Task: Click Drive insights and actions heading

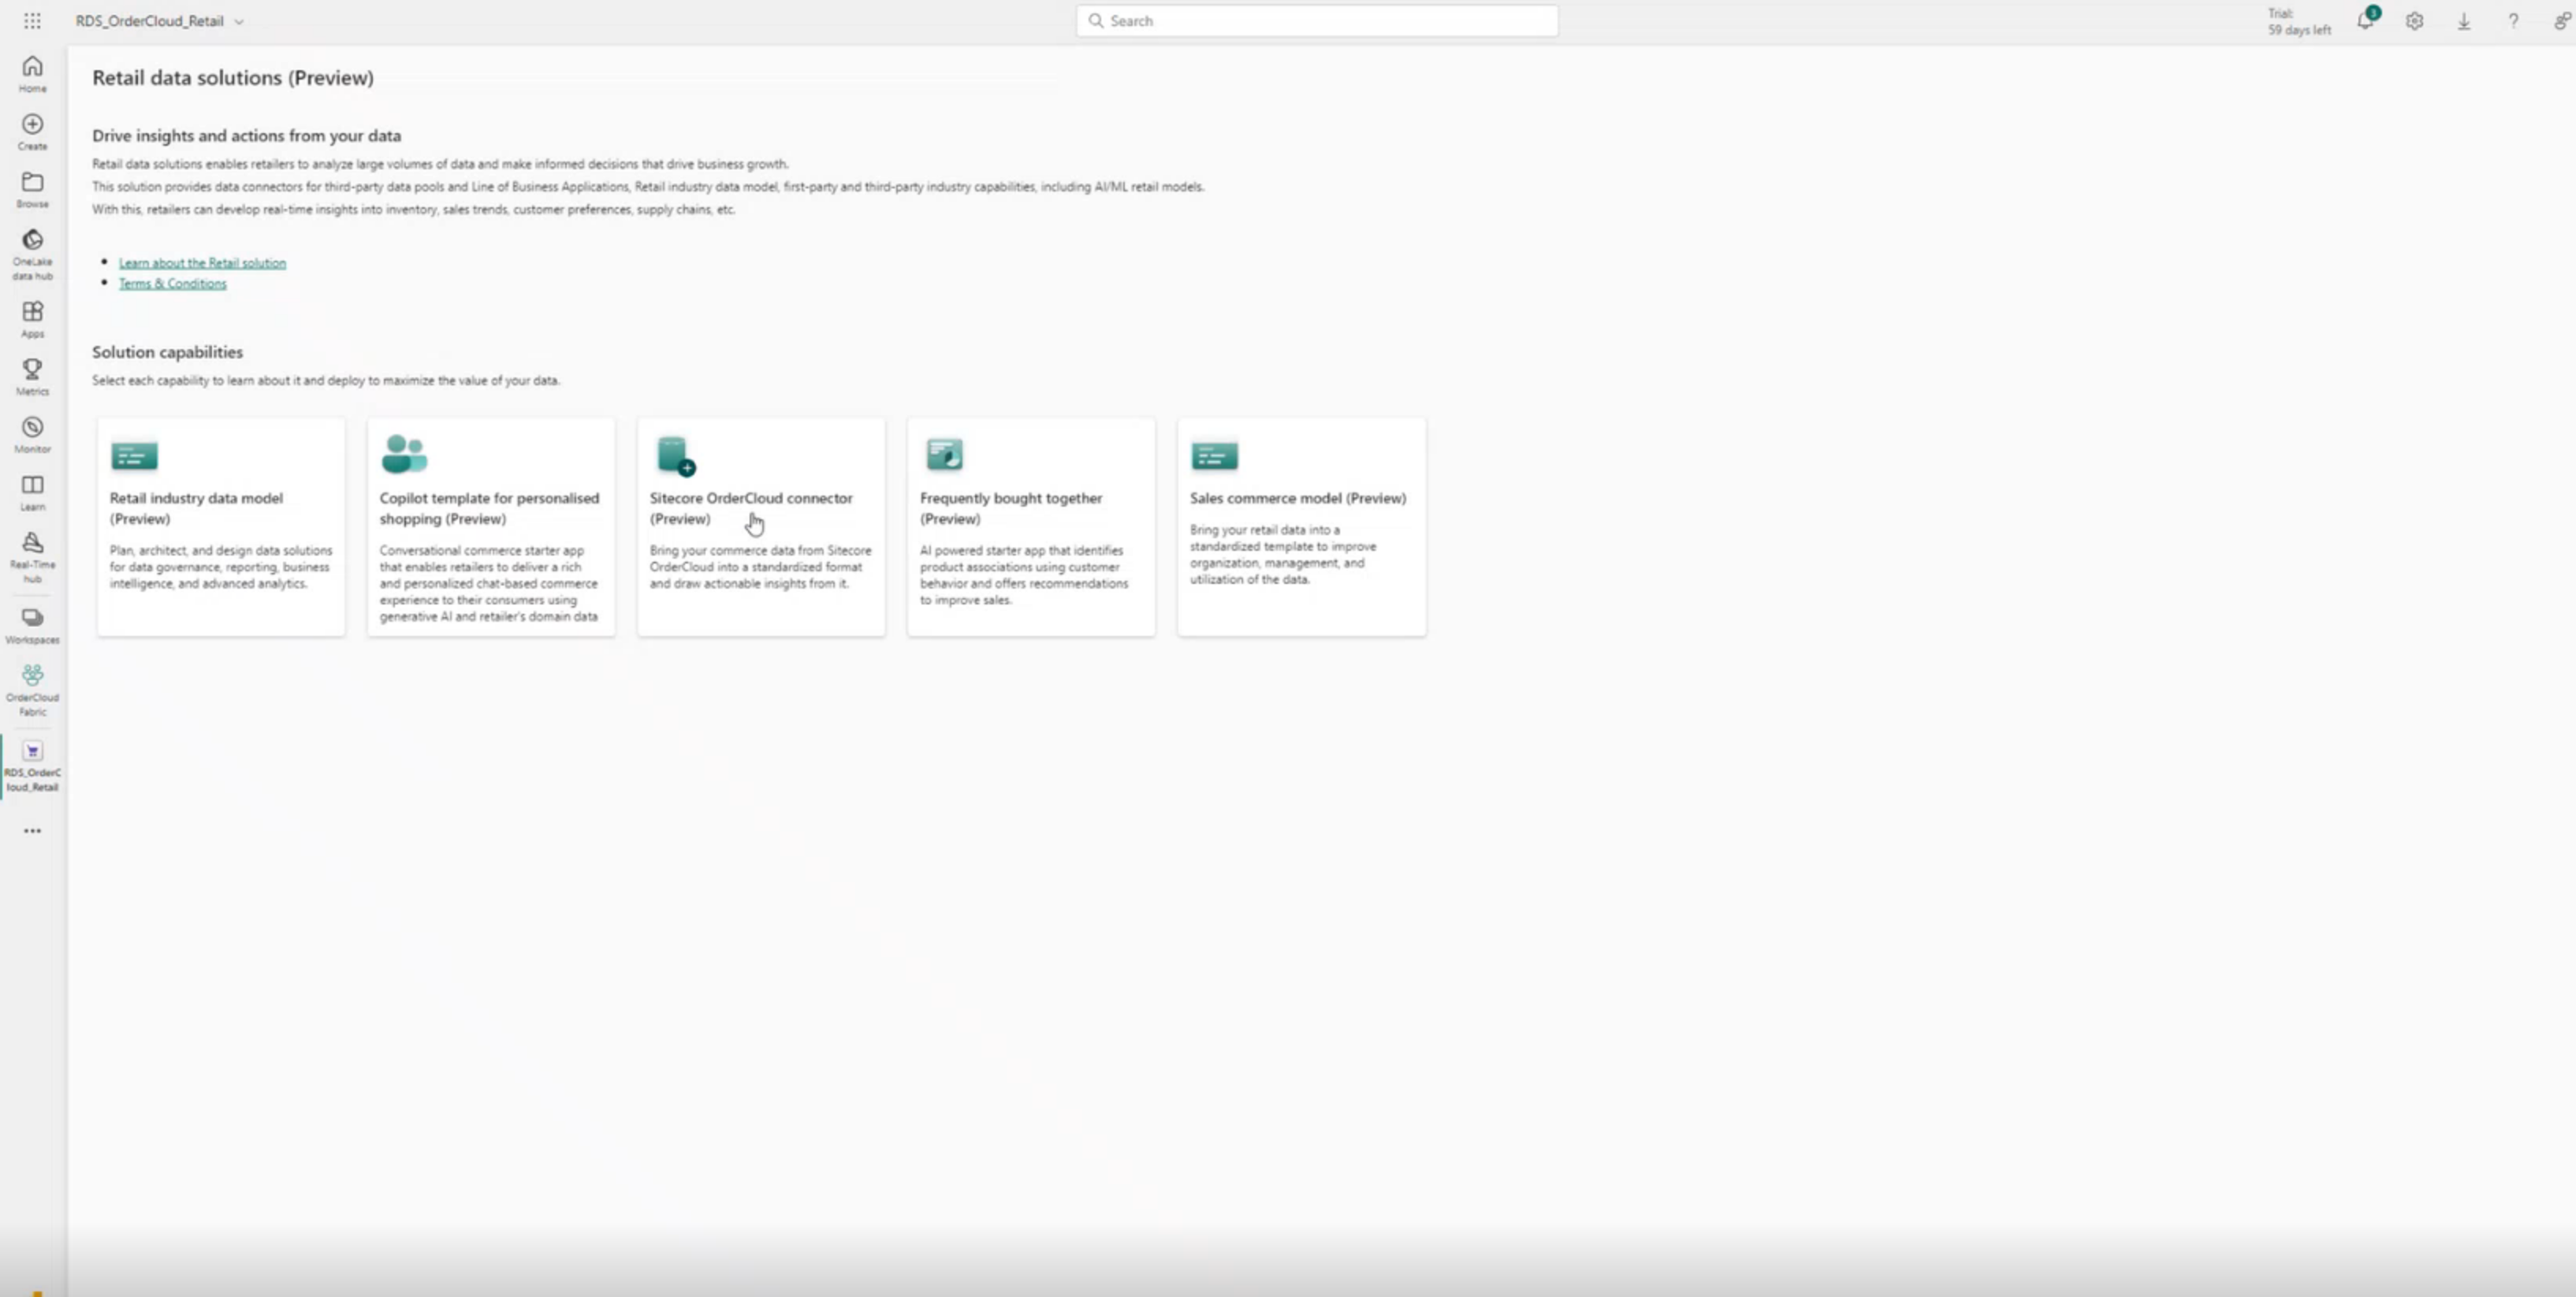Action: coord(246,136)
